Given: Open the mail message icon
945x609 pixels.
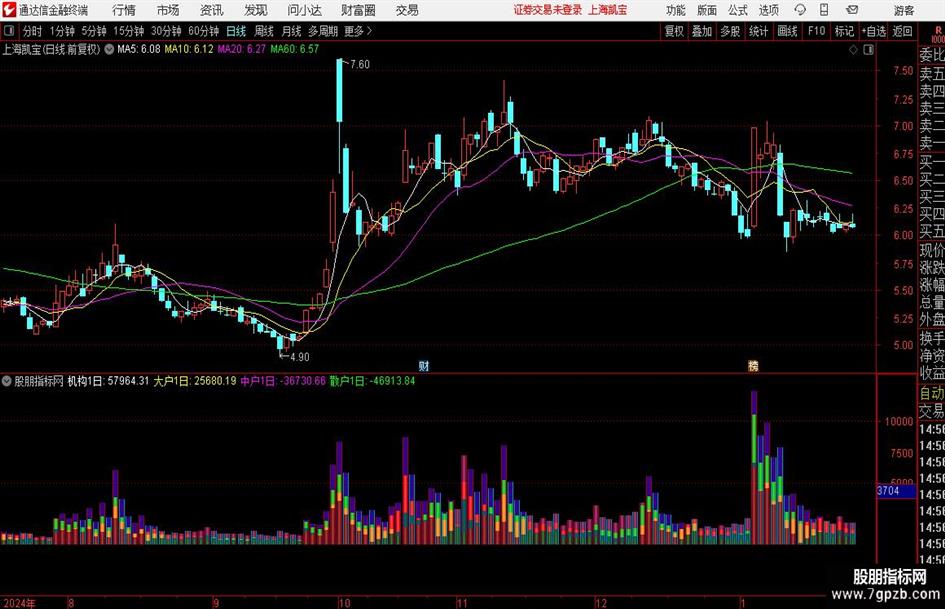Looking at the screenshot, I should 852,10.
